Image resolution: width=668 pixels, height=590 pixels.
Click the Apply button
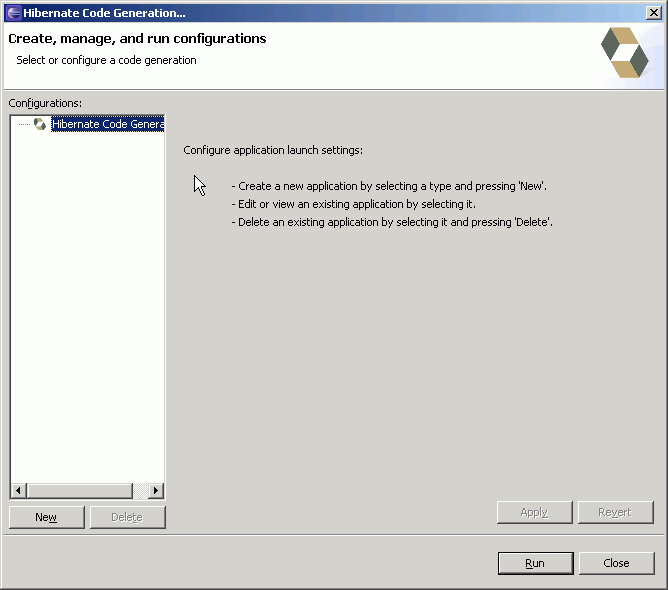pos(534,512)
